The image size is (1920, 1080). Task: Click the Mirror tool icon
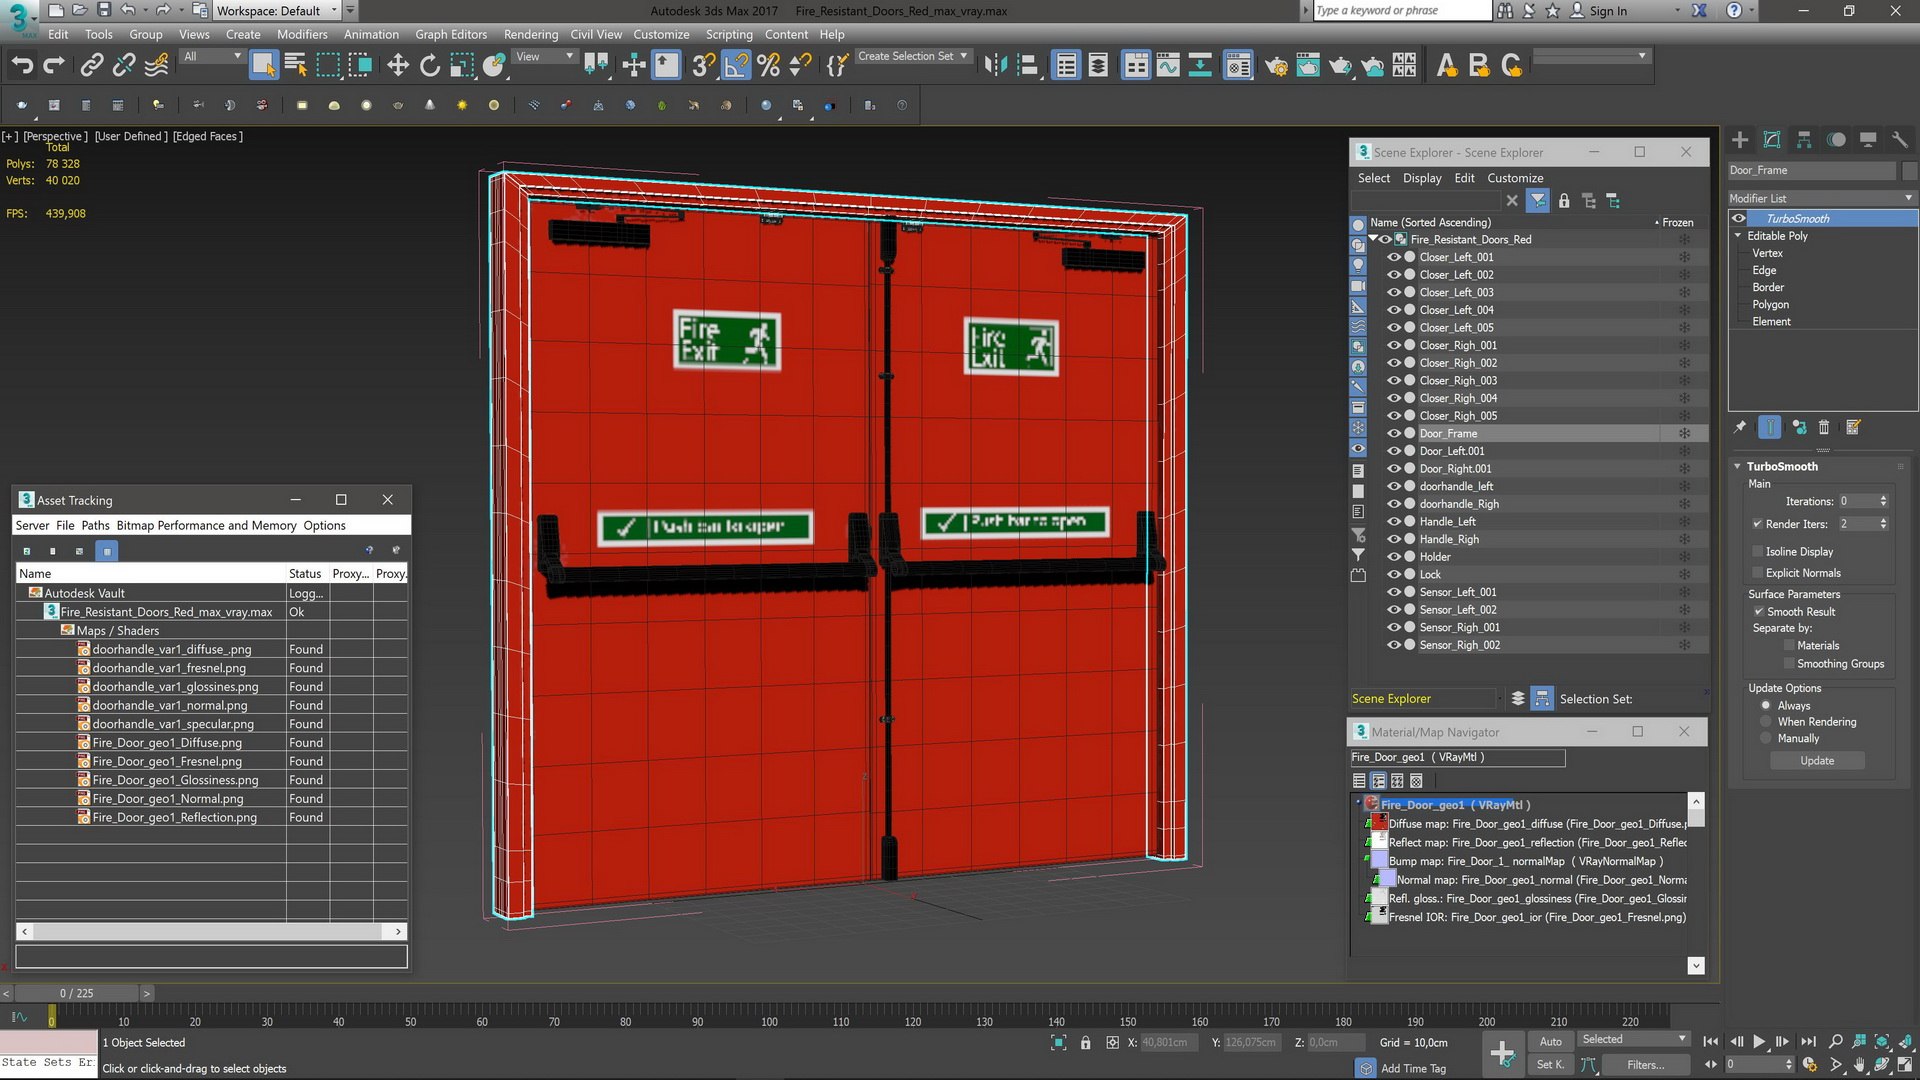coord(995,65)
